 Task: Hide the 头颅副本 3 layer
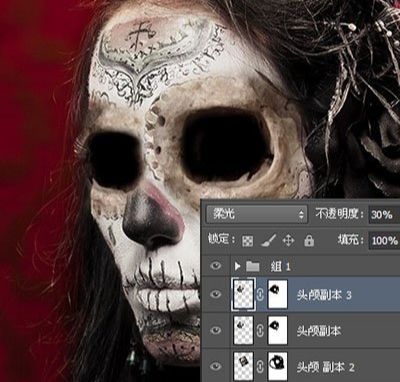coord(216,294)
